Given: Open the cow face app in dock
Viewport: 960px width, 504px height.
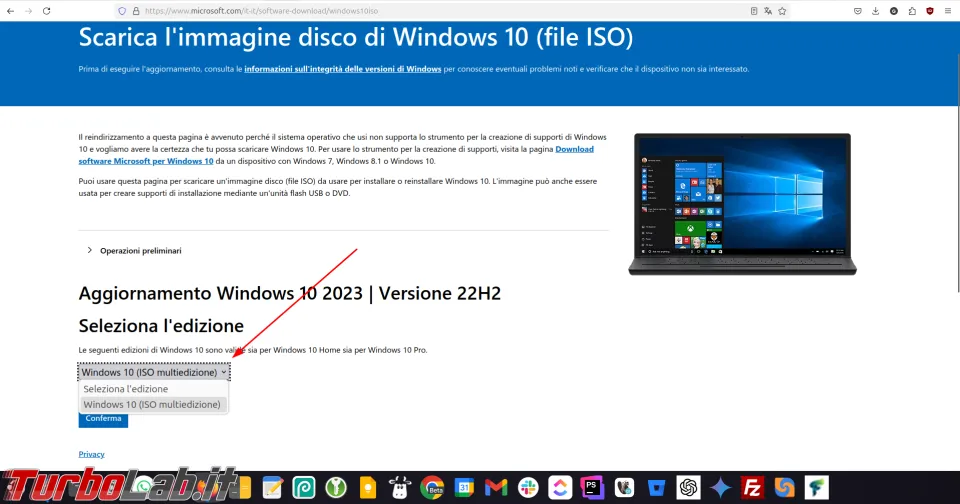Looking at the screenshot, I should click(400, 487).
